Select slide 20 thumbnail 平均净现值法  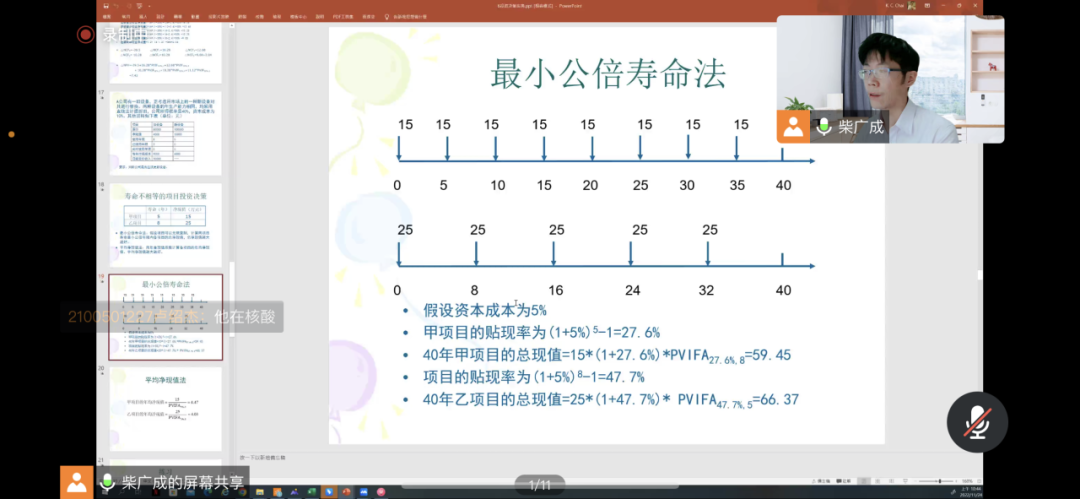165,409
